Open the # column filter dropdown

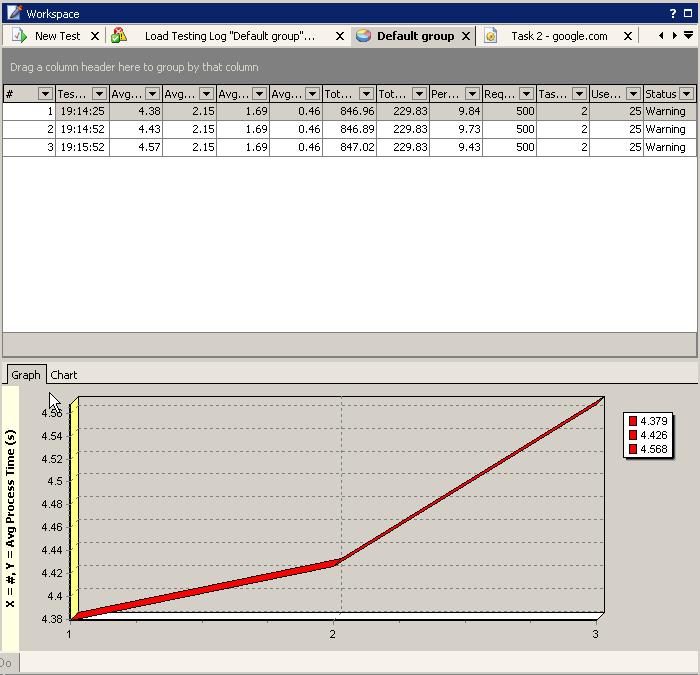coord(45,94)
